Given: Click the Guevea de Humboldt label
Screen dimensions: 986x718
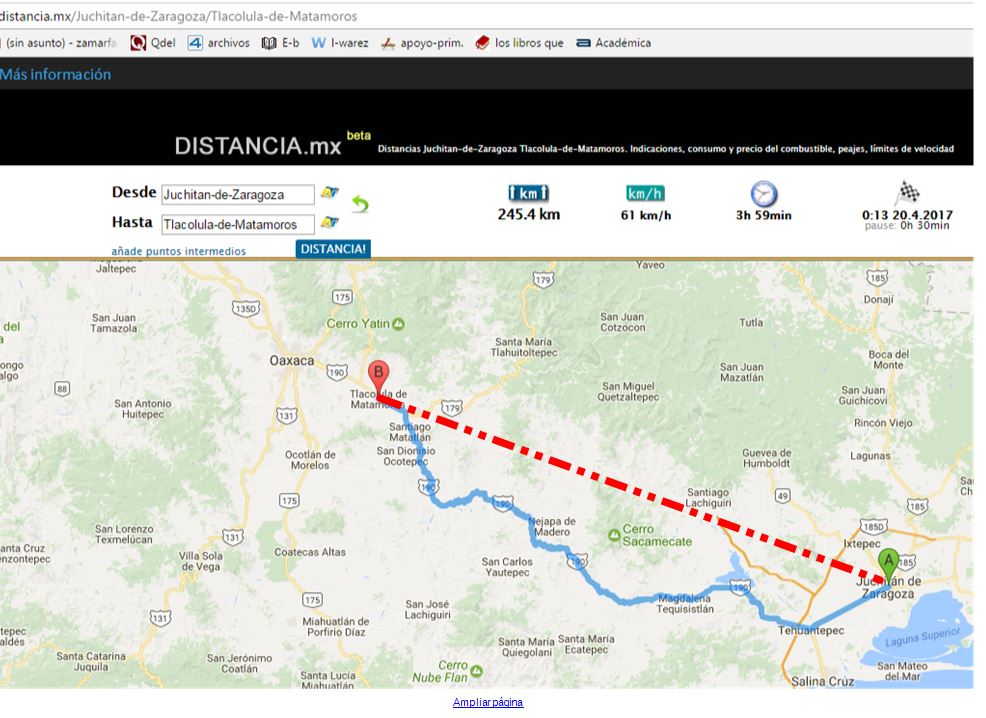Looking at the screenshot, I should pos(767,458).
